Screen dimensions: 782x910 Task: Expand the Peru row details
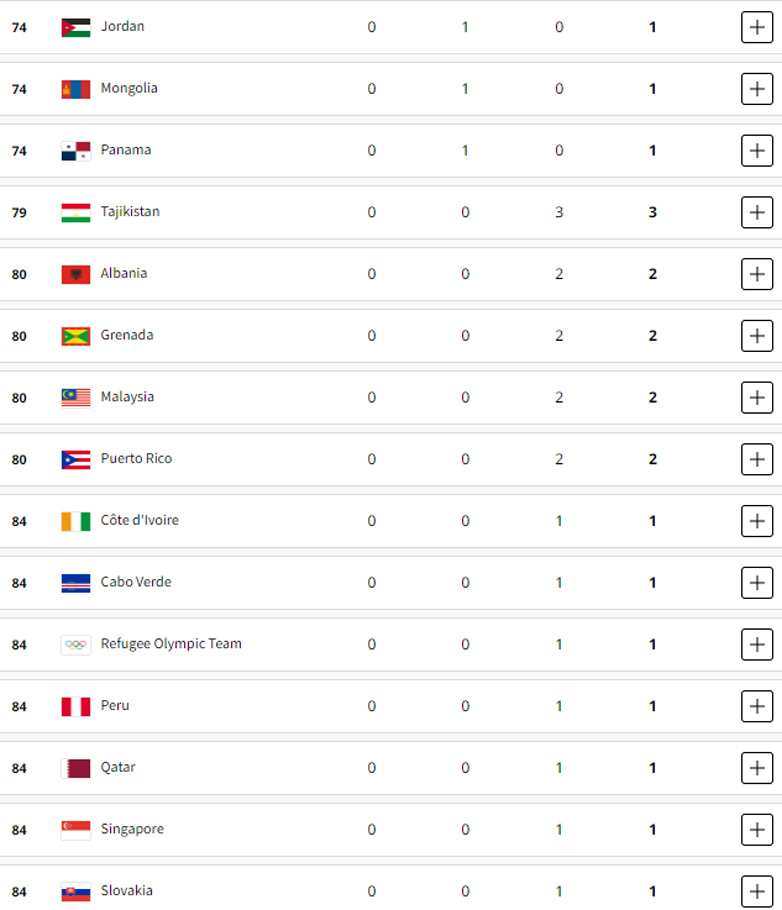point(757,706)
